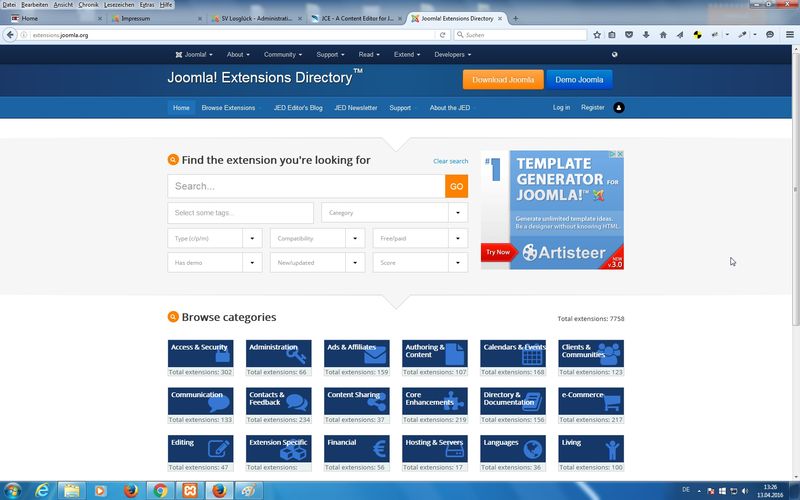Click the Artisteer Try Now advertisement
The width and height of the screenshot is (800, 500).
498,252
